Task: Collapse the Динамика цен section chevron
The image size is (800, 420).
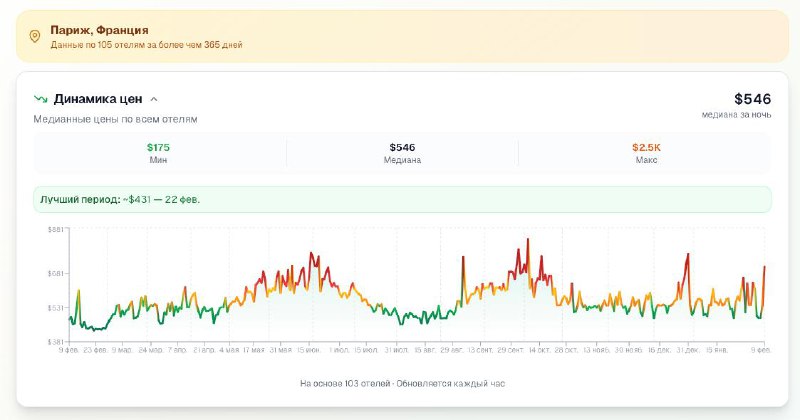Action: [153, 99]
